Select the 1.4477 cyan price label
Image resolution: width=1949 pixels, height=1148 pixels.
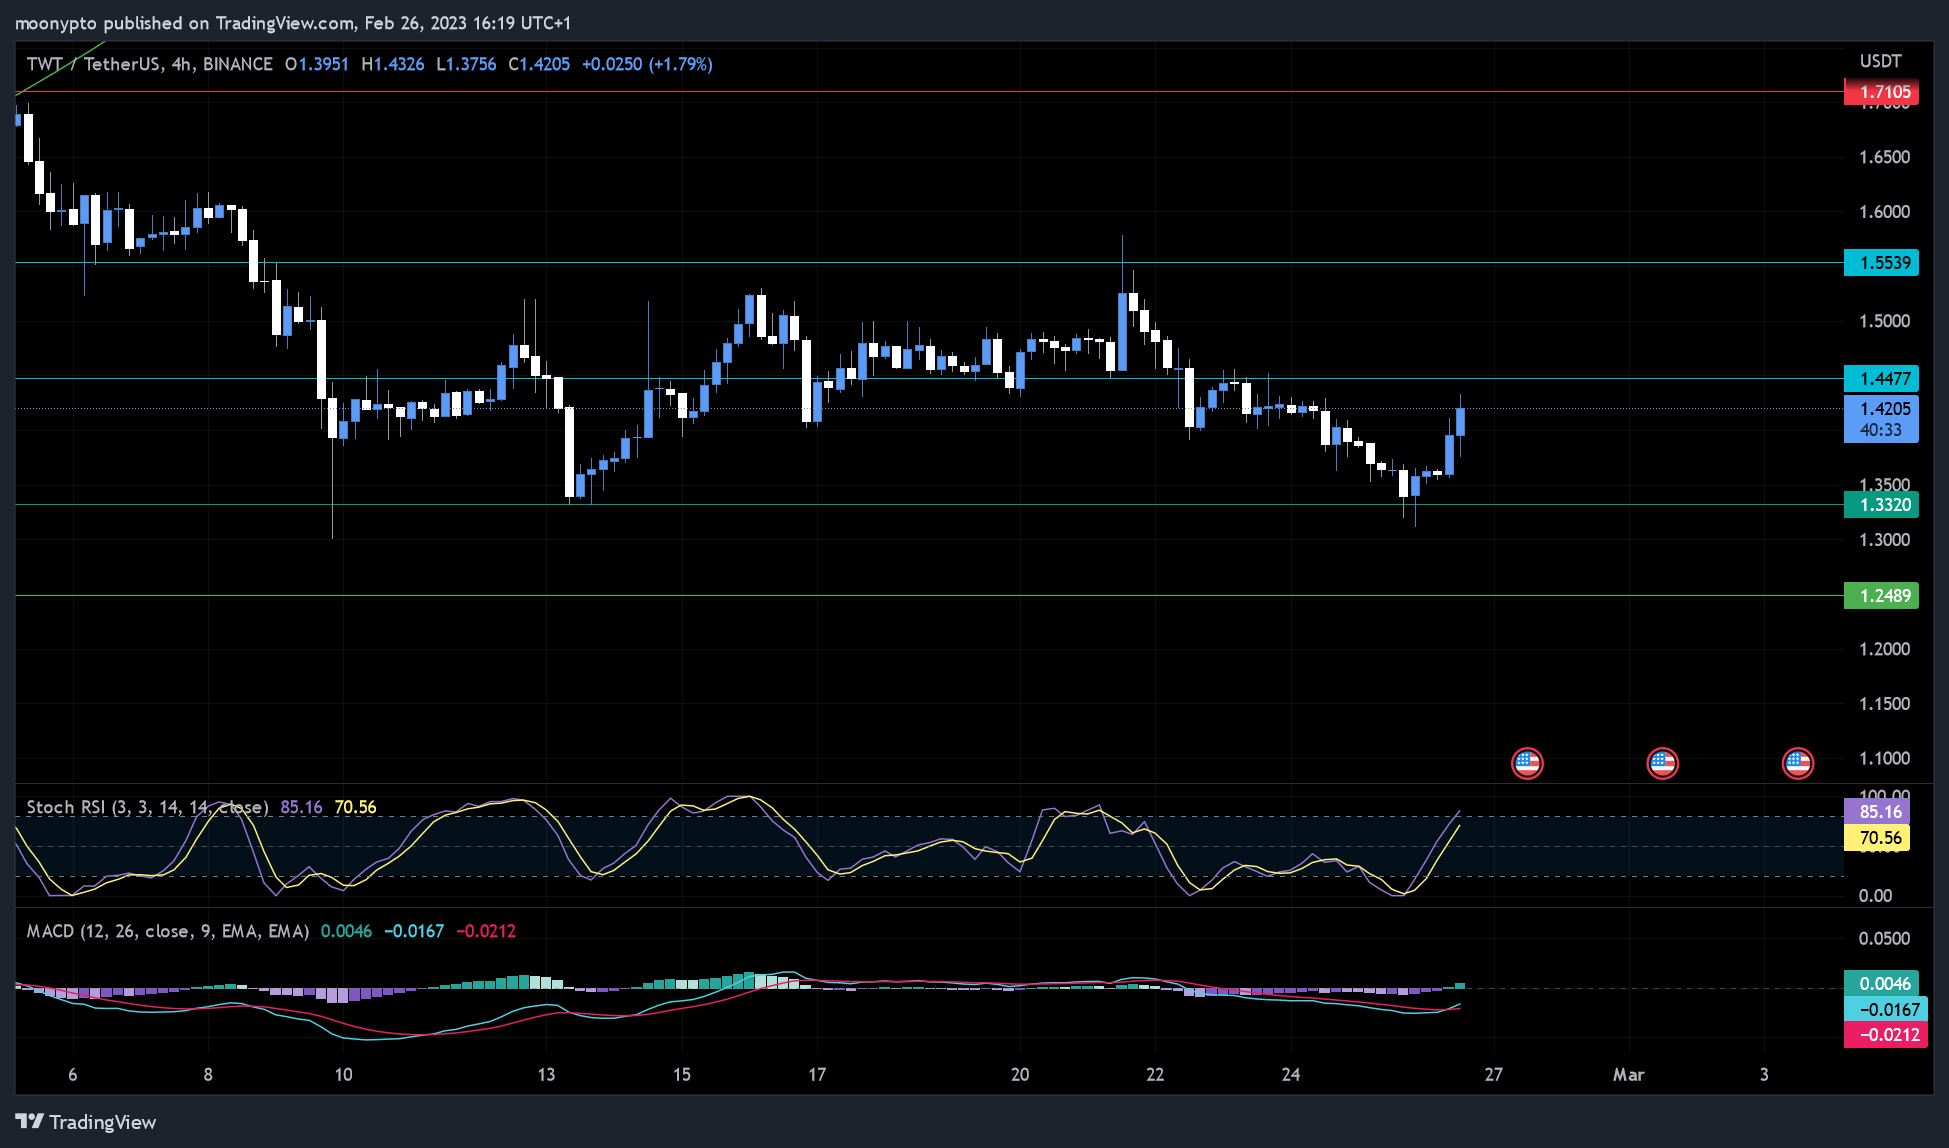pyautogui.click(x=1881, y=378)
